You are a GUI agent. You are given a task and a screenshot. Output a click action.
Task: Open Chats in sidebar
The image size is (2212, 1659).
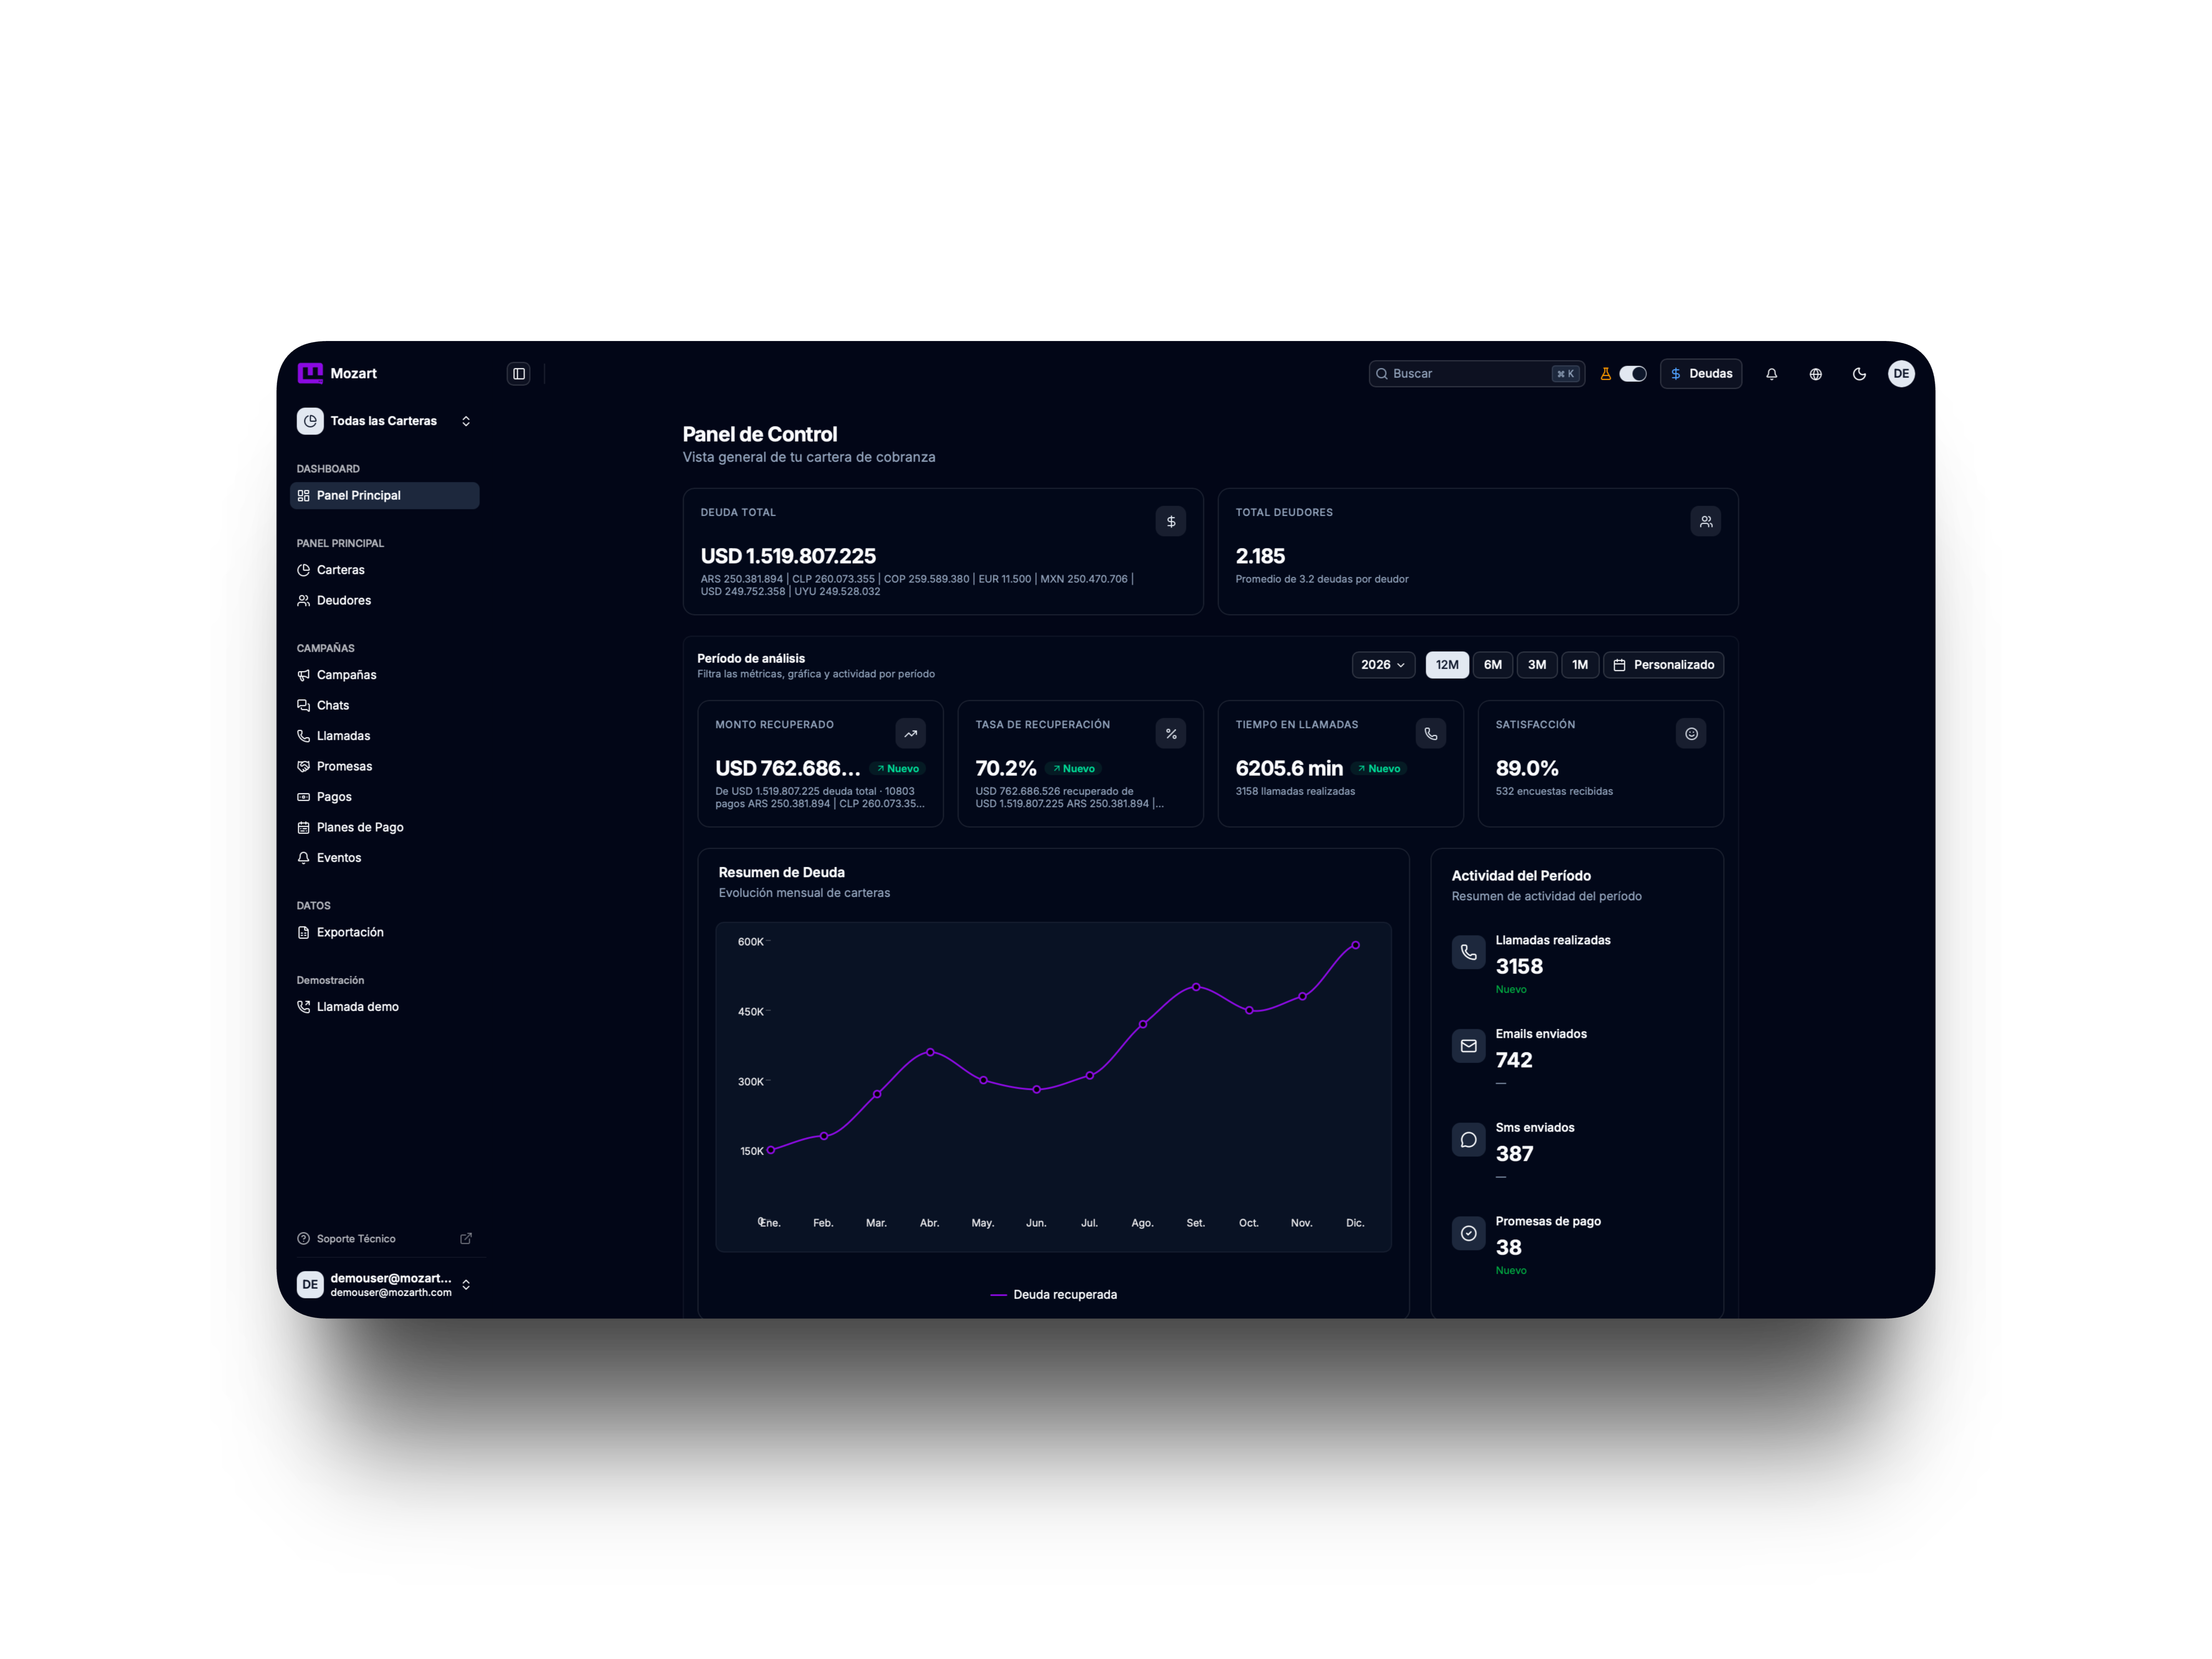385,705
